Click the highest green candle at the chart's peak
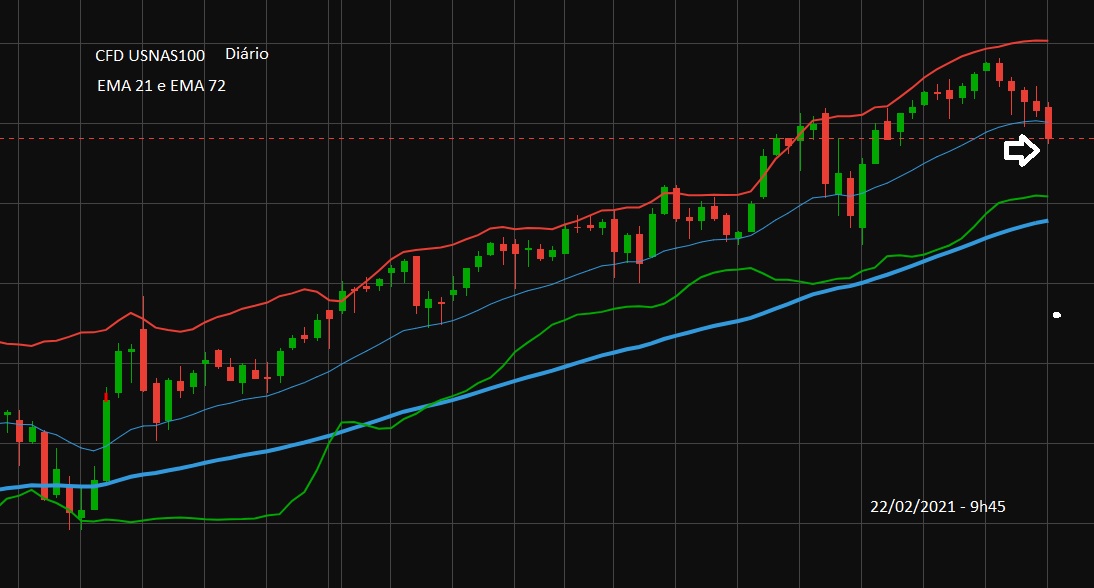 pyautogui.click(x=986, y=67)
